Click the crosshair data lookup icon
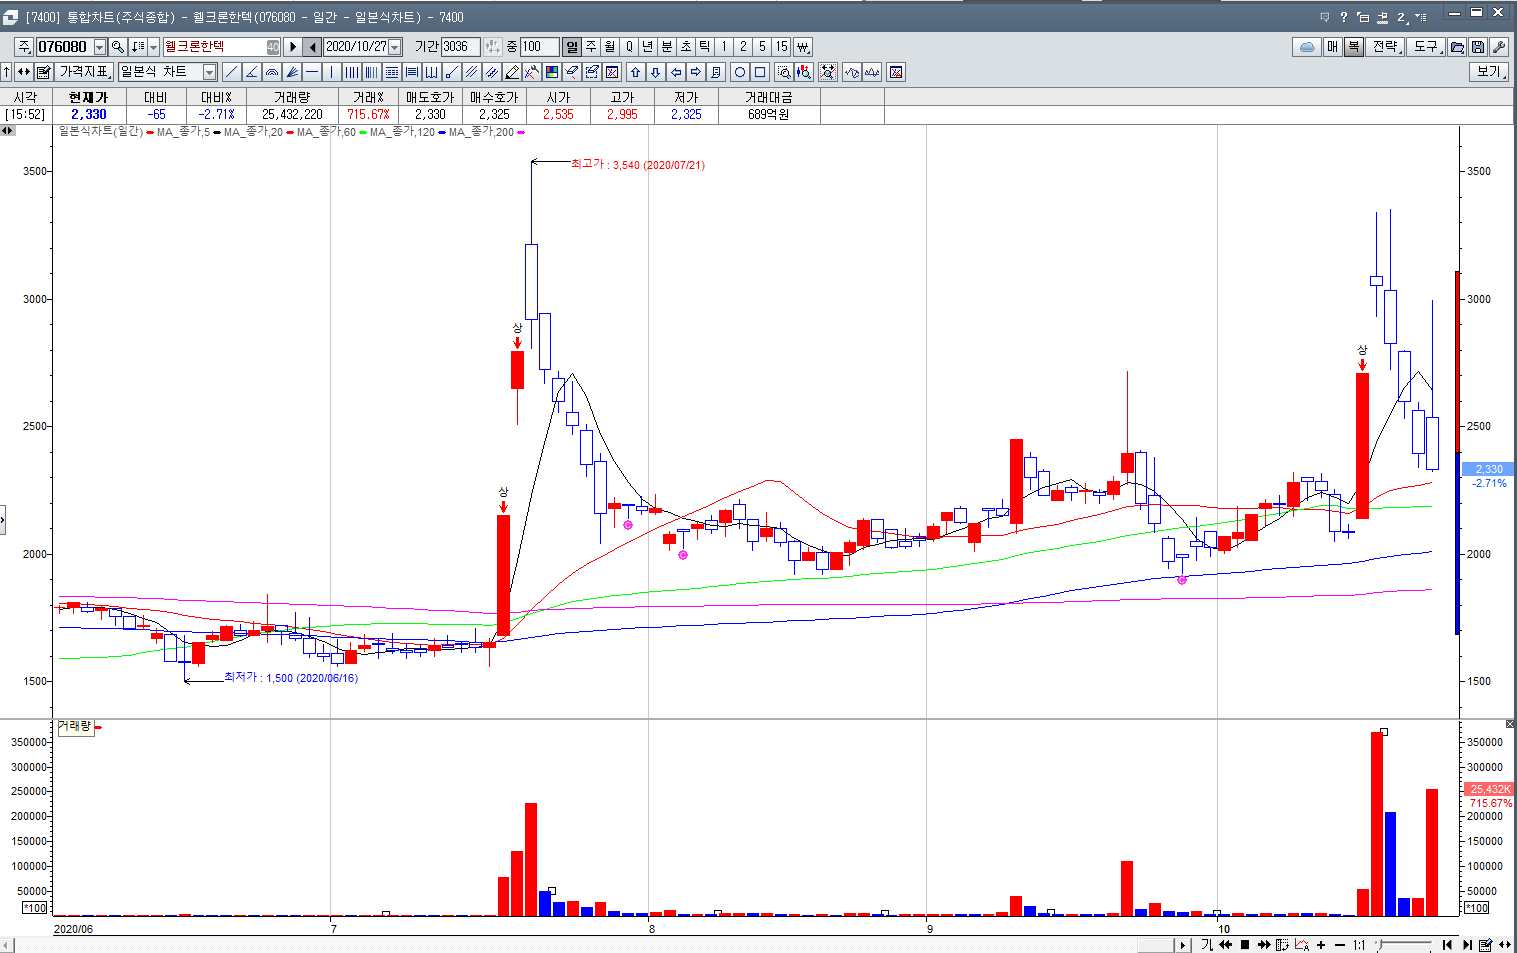Viewport: 1517px width, 953px height. click(828, 72)
